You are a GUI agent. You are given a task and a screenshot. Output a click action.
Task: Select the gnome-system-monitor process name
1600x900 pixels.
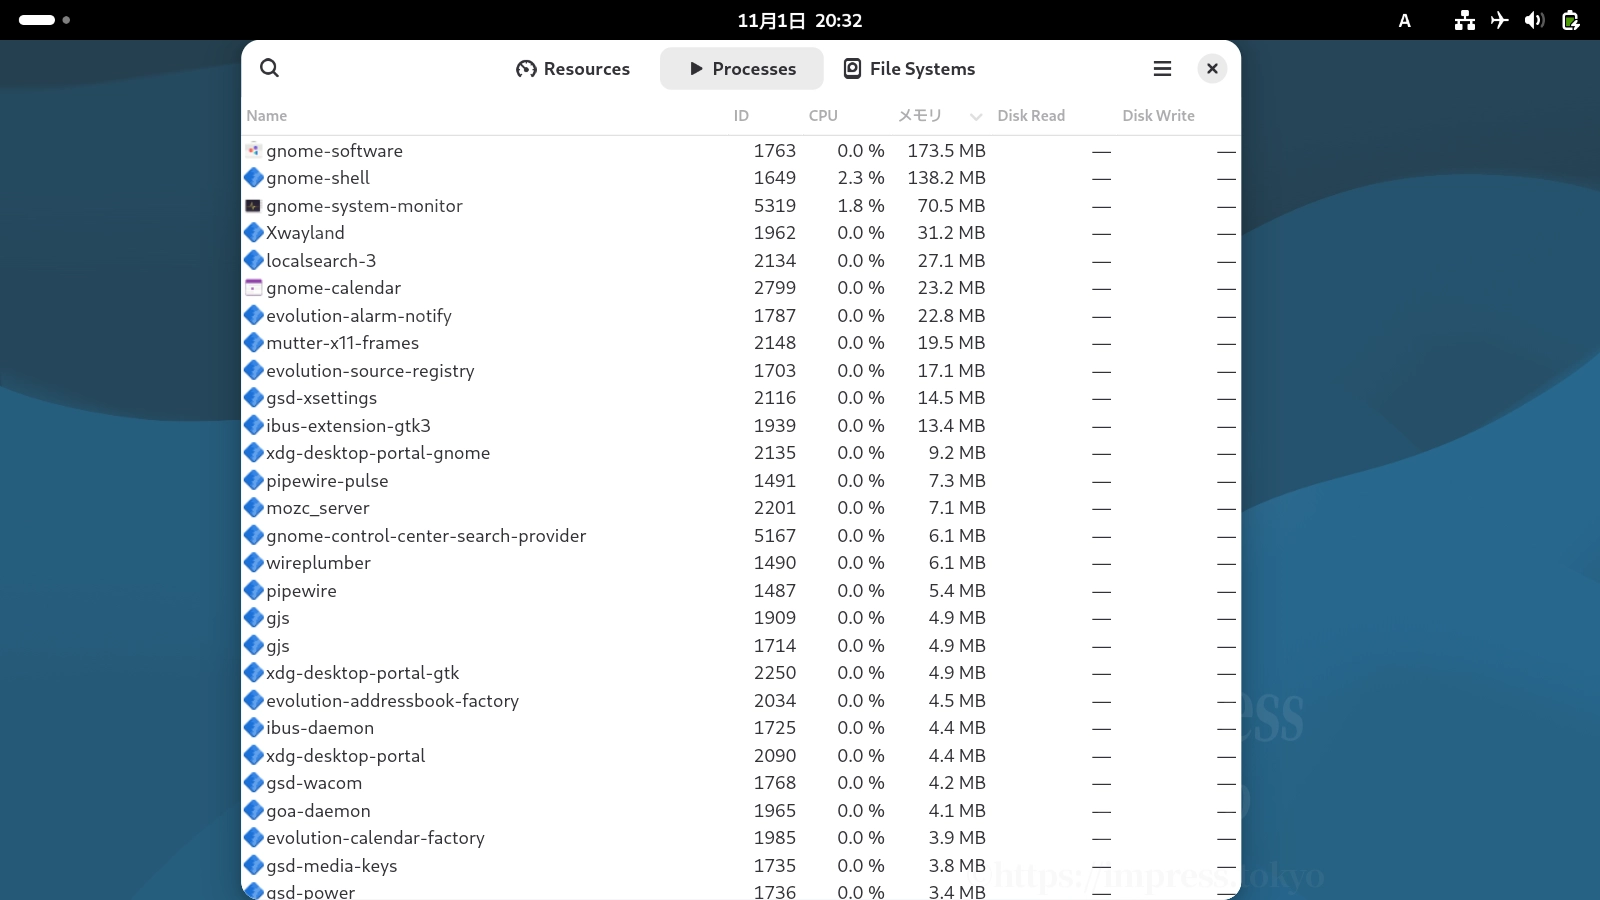point(364,205)
